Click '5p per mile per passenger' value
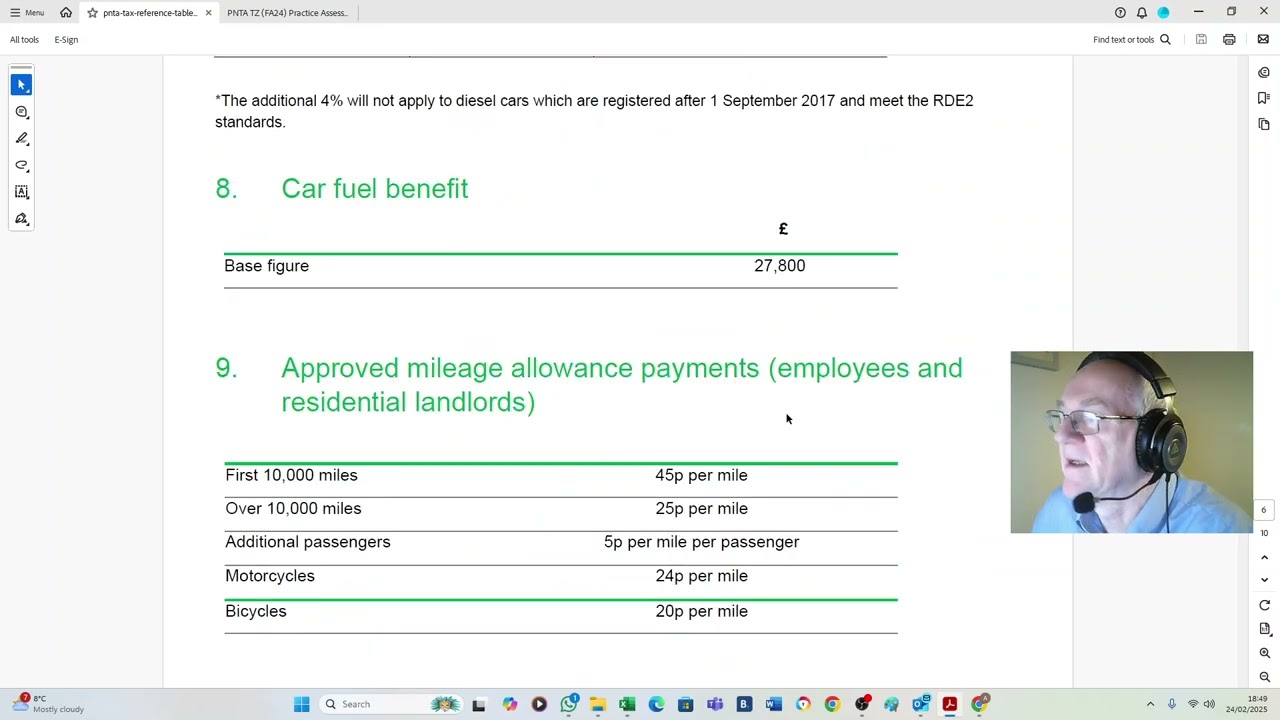Image resolution: width=1280 pixels, height=720 pixels. pyautogui.click(x=701, y=542)
